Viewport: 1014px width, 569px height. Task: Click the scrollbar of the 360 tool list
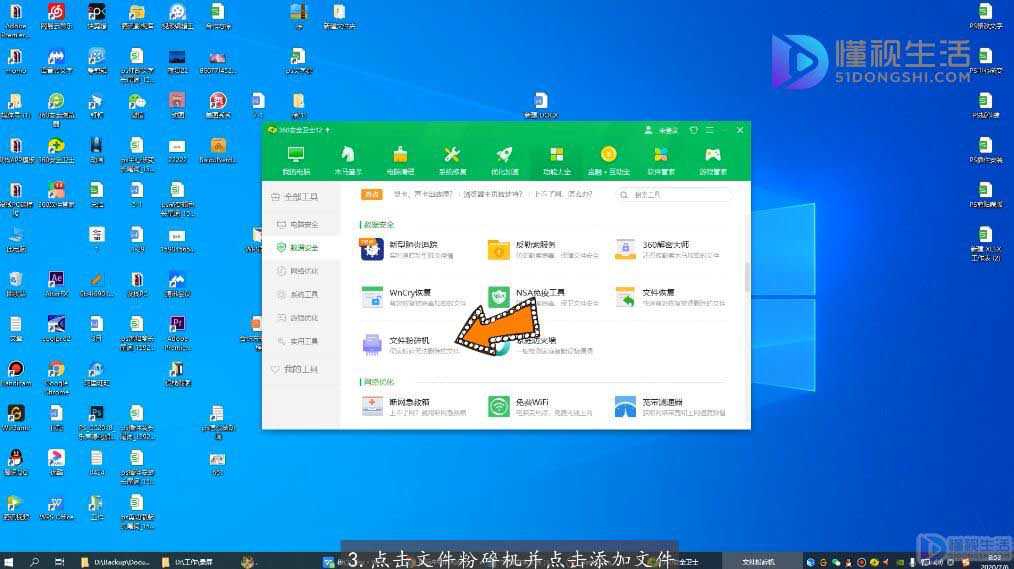click(x=747, y=277)
